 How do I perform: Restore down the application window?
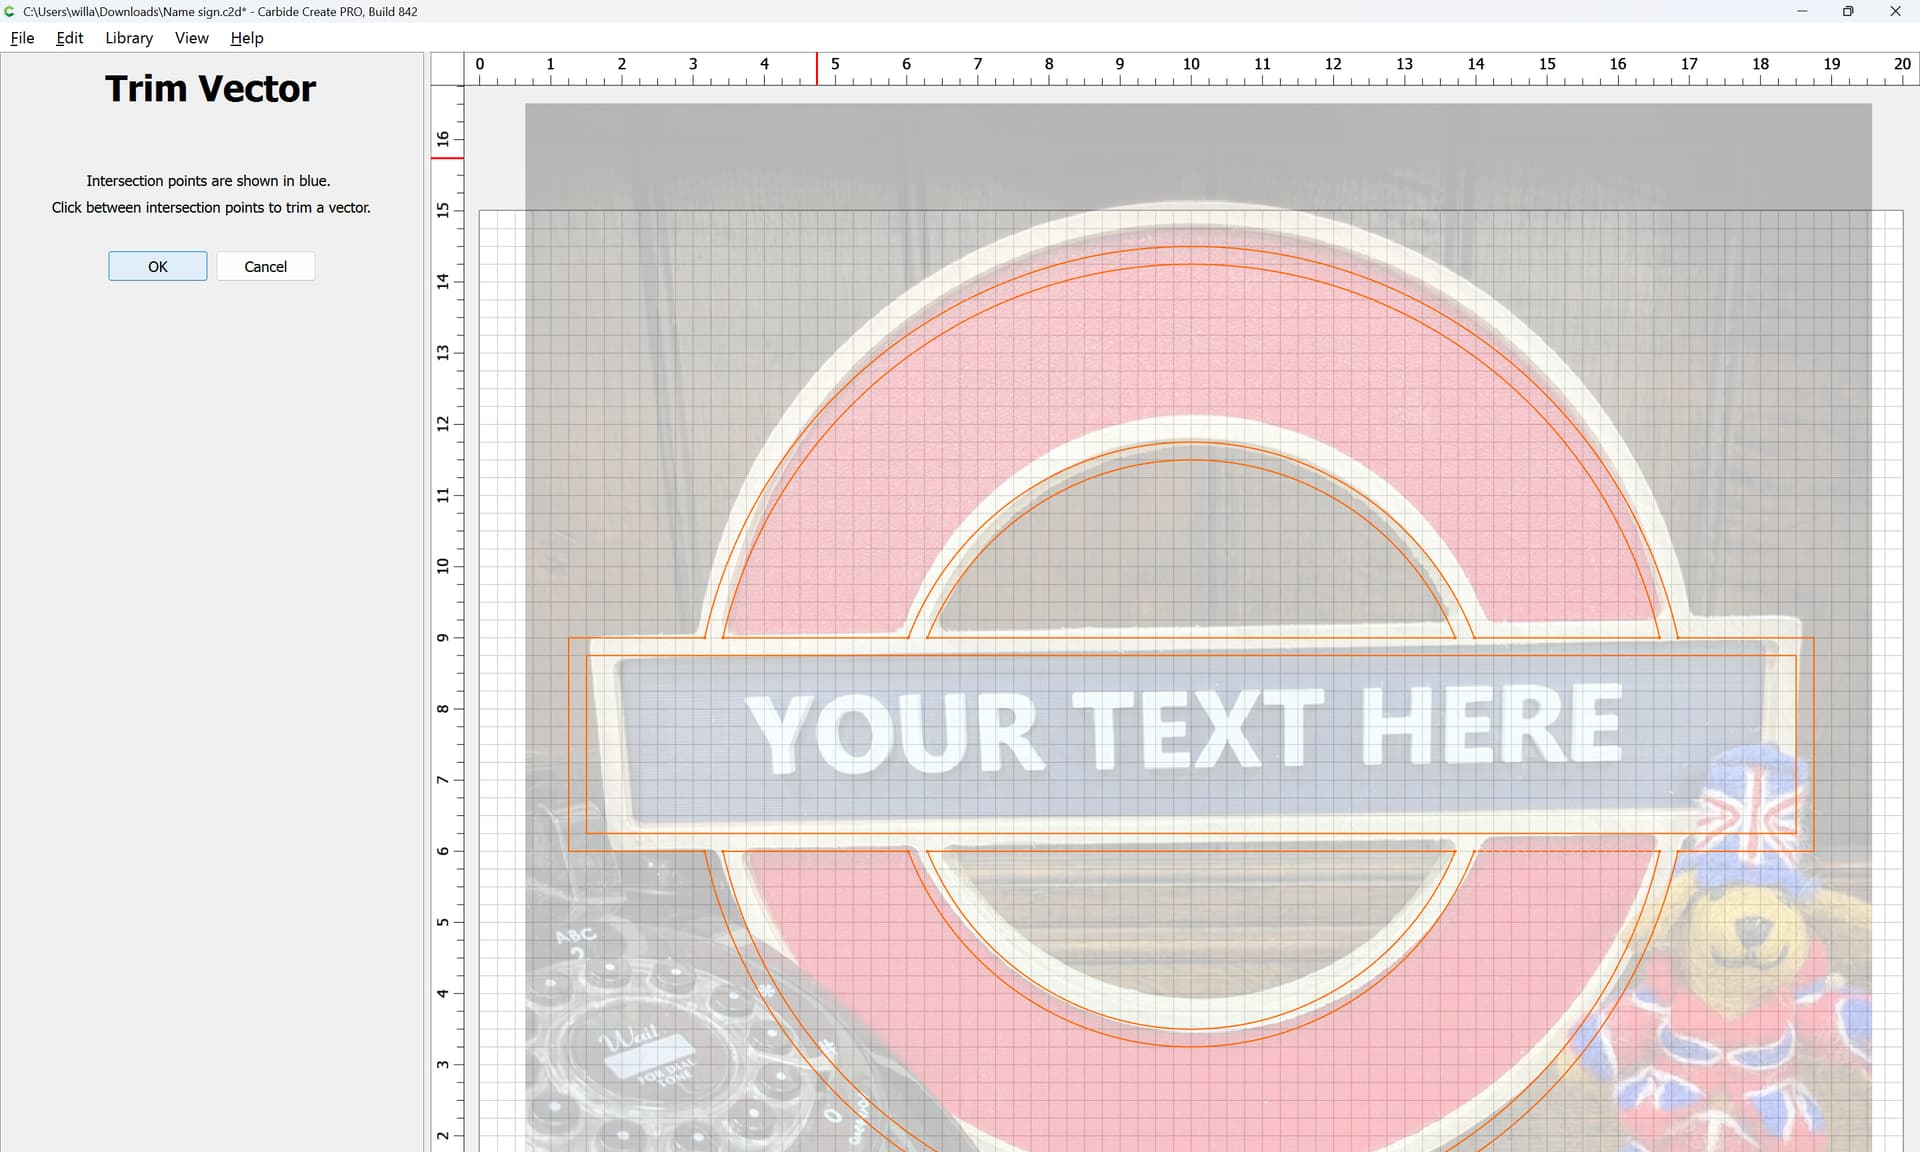pyautogui.click(x=1848, y=11)
